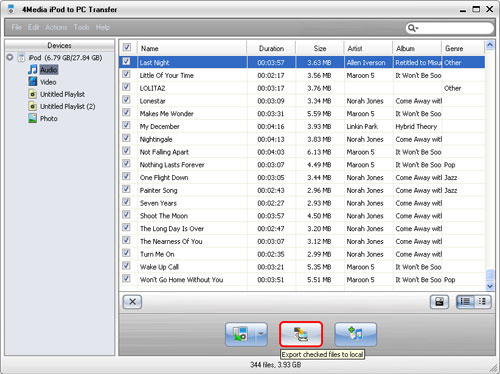
Task: Select the Audio node in Devices
Action: click(x=49, y=70)
